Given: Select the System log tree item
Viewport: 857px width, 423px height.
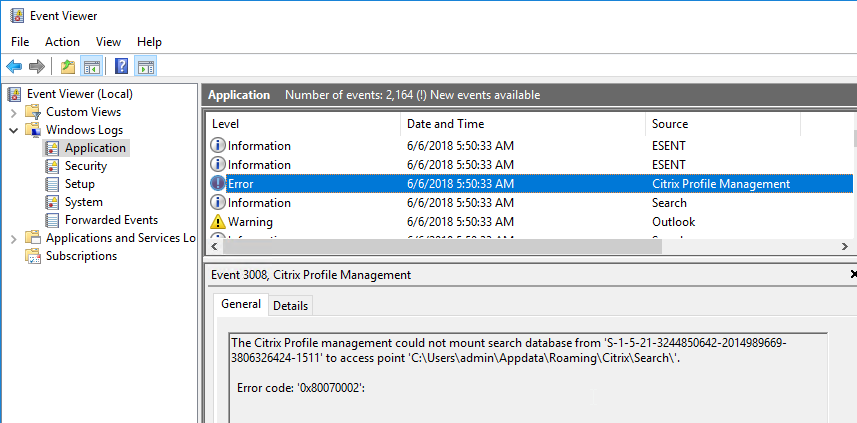Looking at the screenshot, I should [x=84, y=202].
